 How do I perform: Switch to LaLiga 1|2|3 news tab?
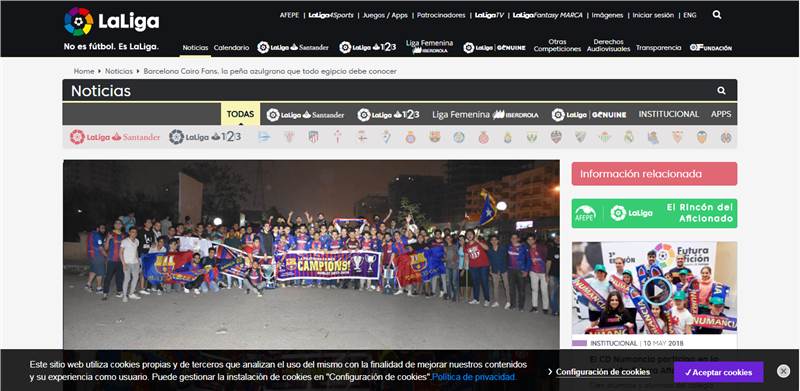pyautogui.click(x=388, y=114)
